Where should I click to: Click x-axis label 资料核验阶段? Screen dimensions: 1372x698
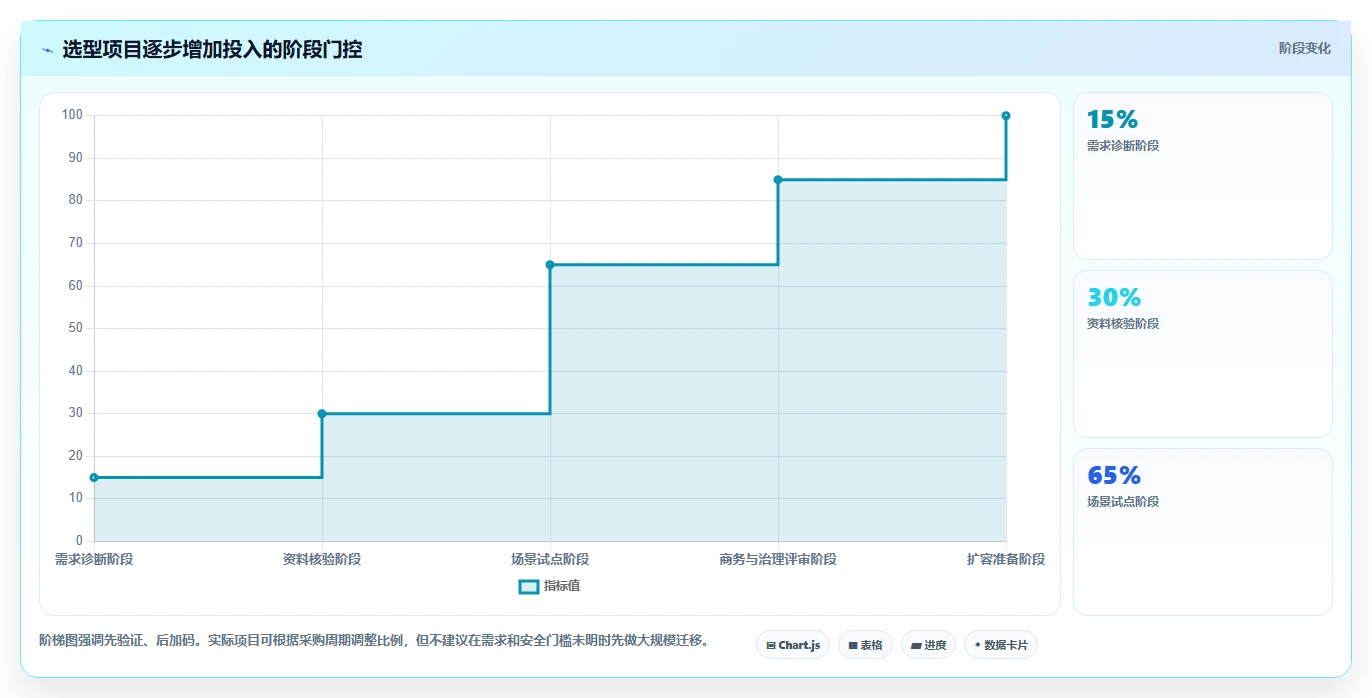tap(322, 559)
